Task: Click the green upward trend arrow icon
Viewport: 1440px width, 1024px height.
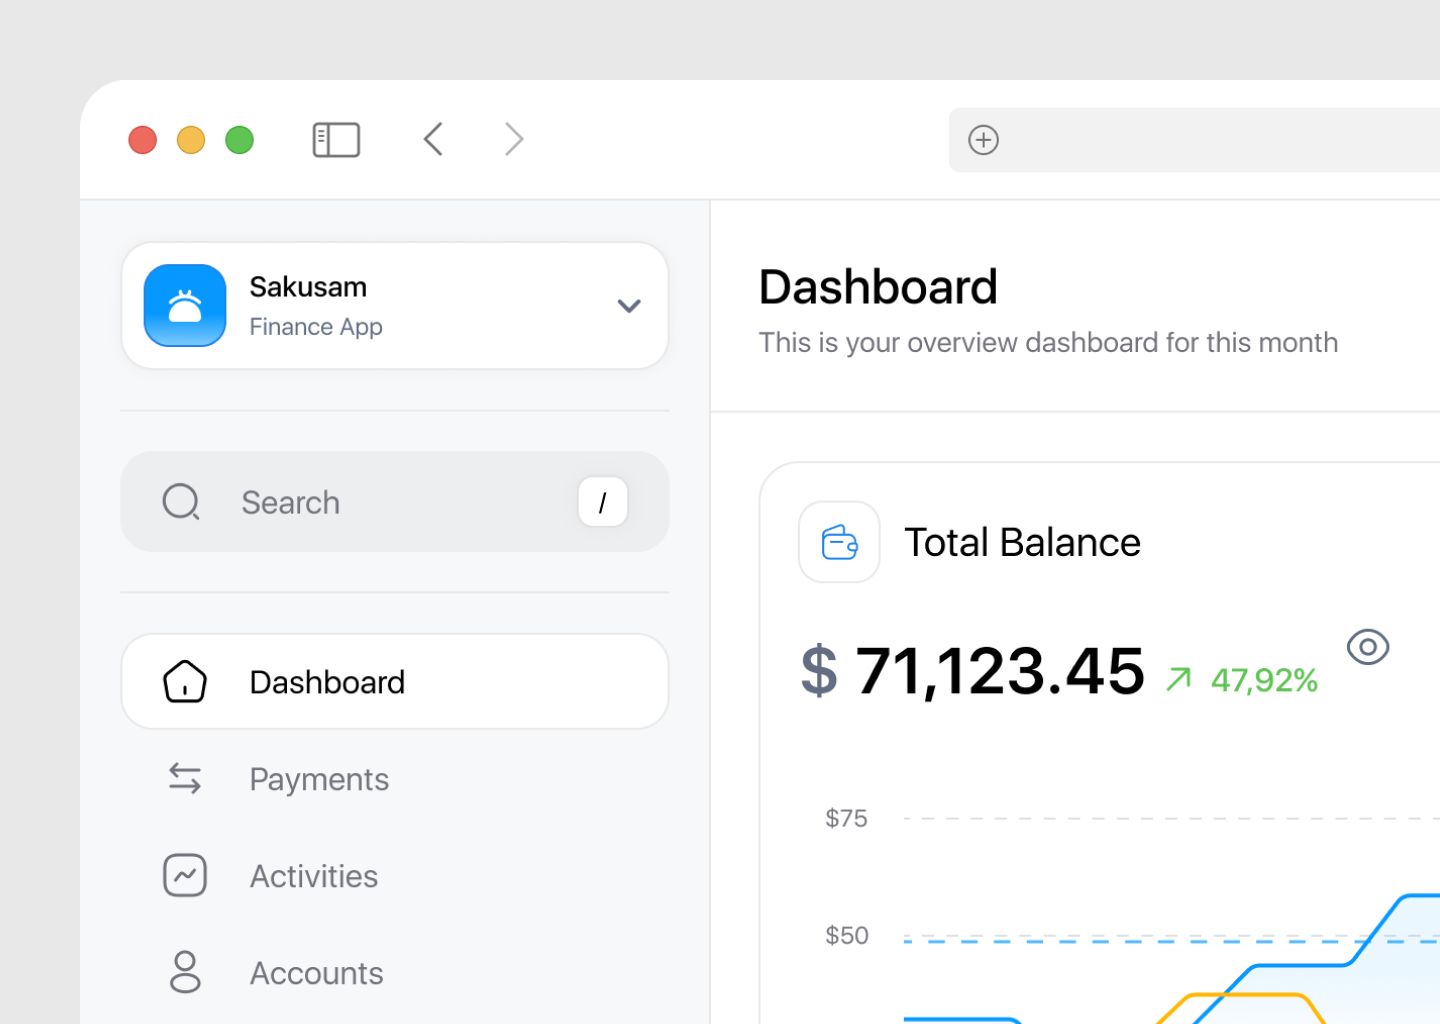Action: coord(1180,678)
